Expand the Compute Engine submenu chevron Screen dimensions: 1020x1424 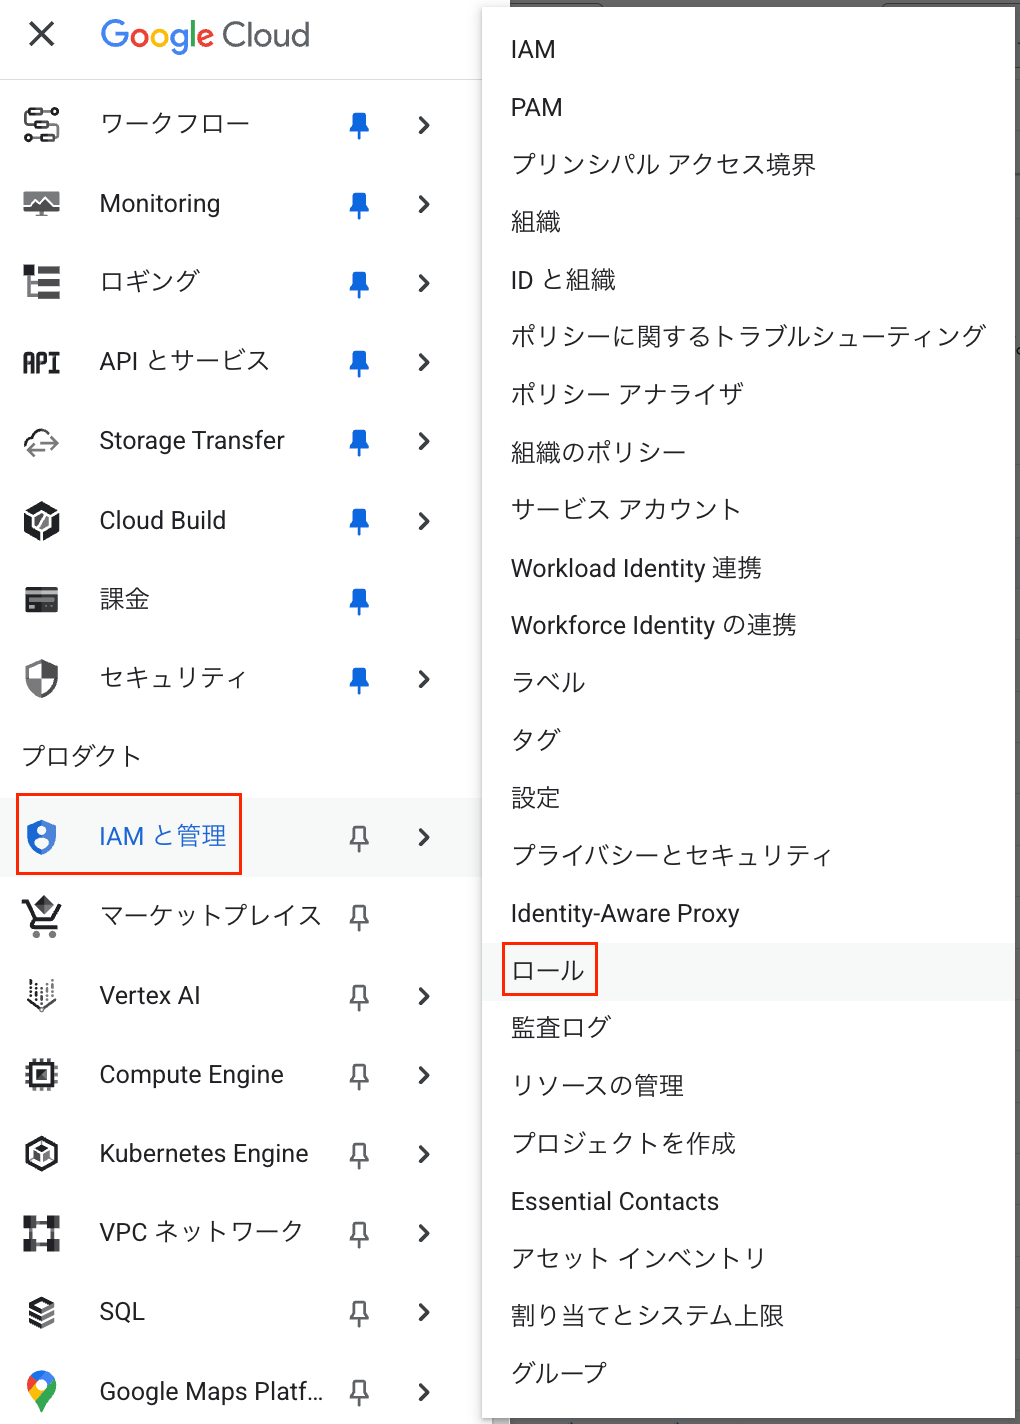click(424, 1075)
